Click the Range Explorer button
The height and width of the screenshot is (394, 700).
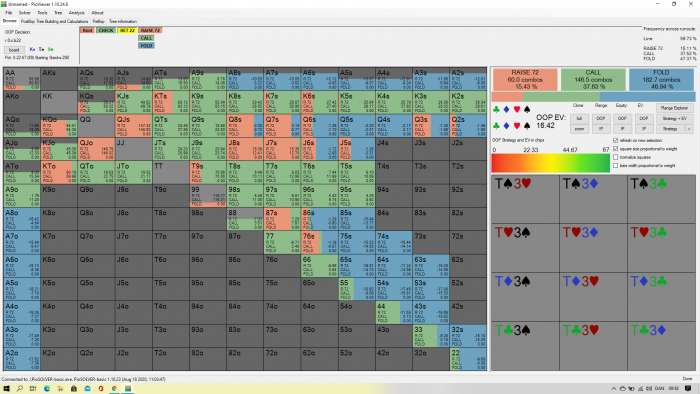click(x=675, y=108)
